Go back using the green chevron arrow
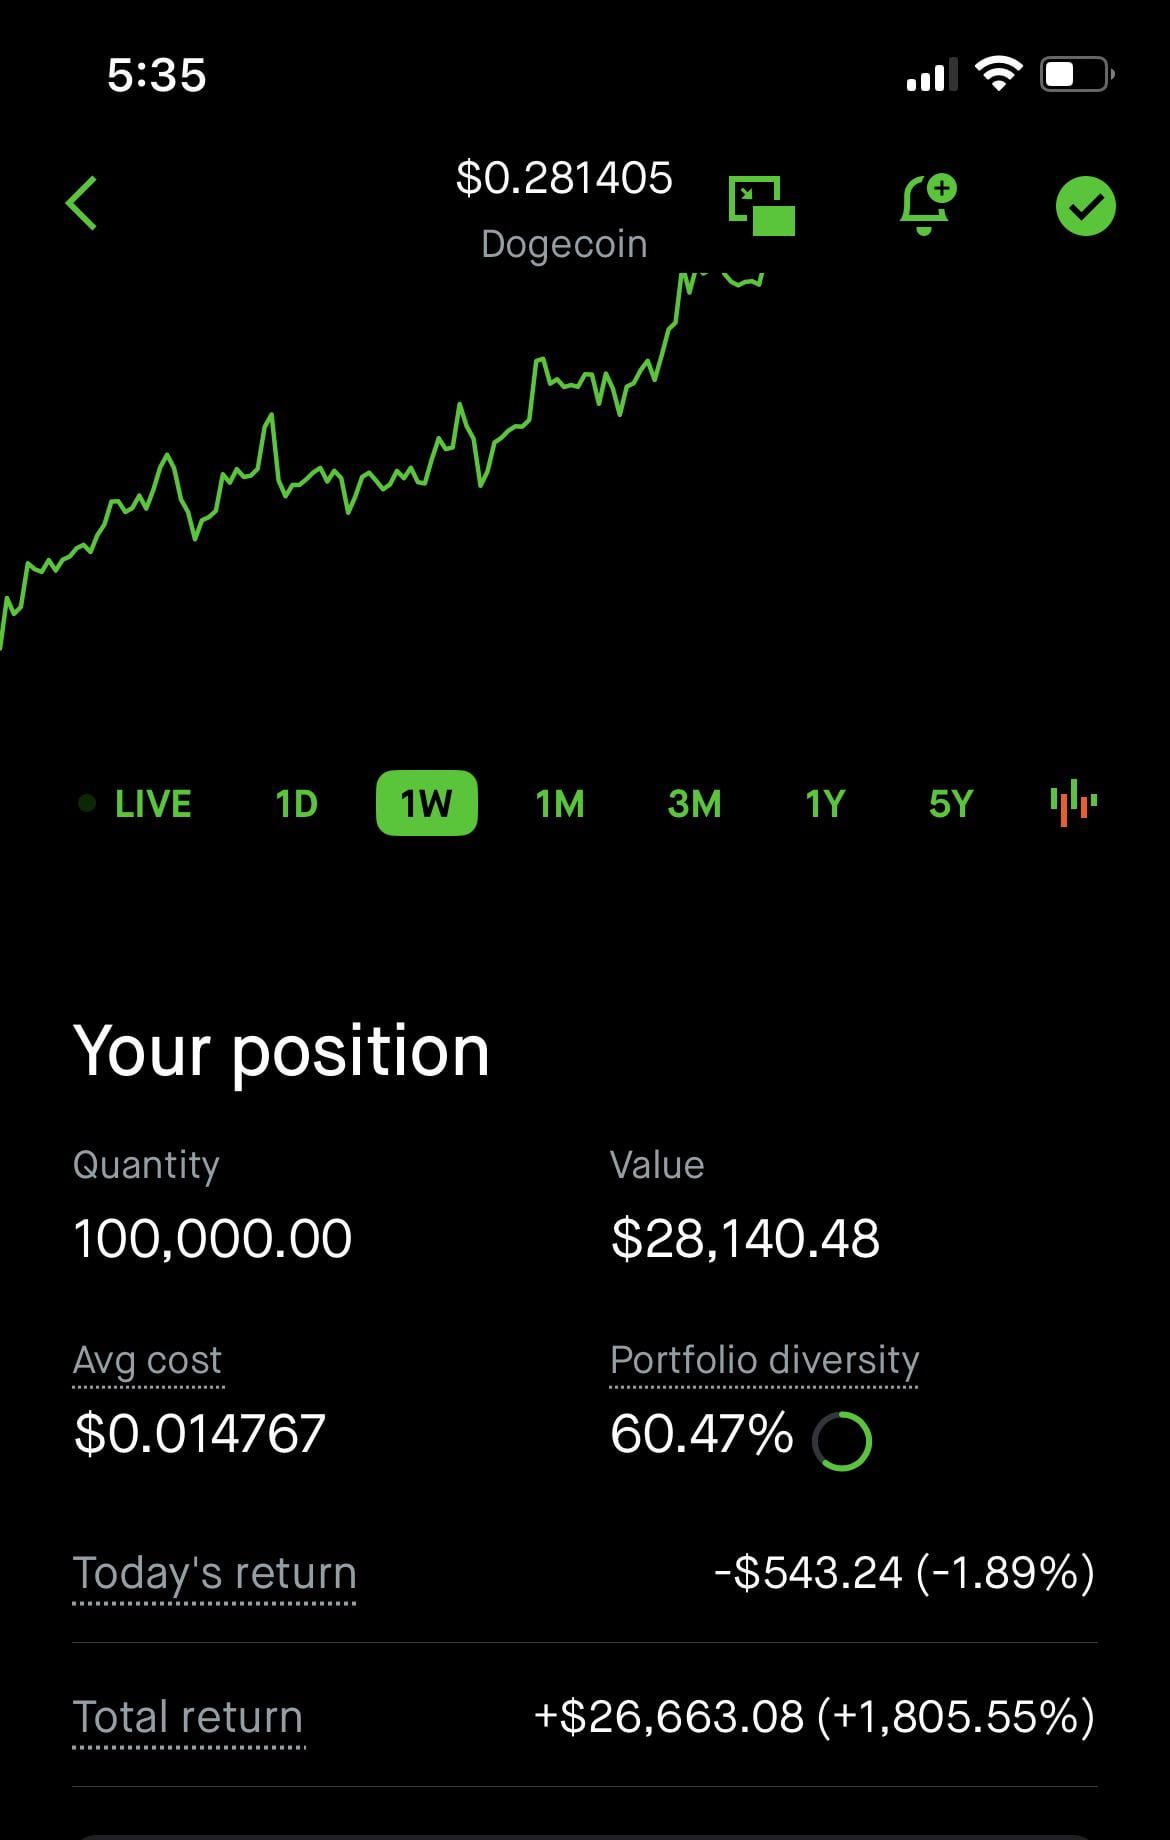This screenshot has height=1840, width=1170. coord(82,203)
